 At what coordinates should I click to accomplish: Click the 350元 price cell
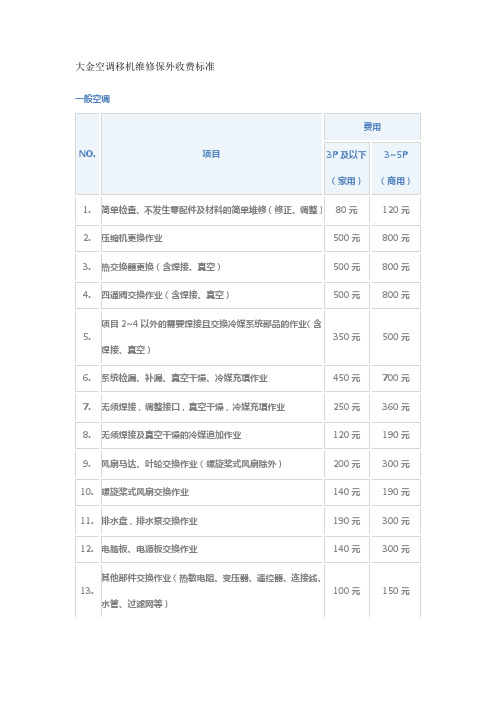tap(346, 337)
